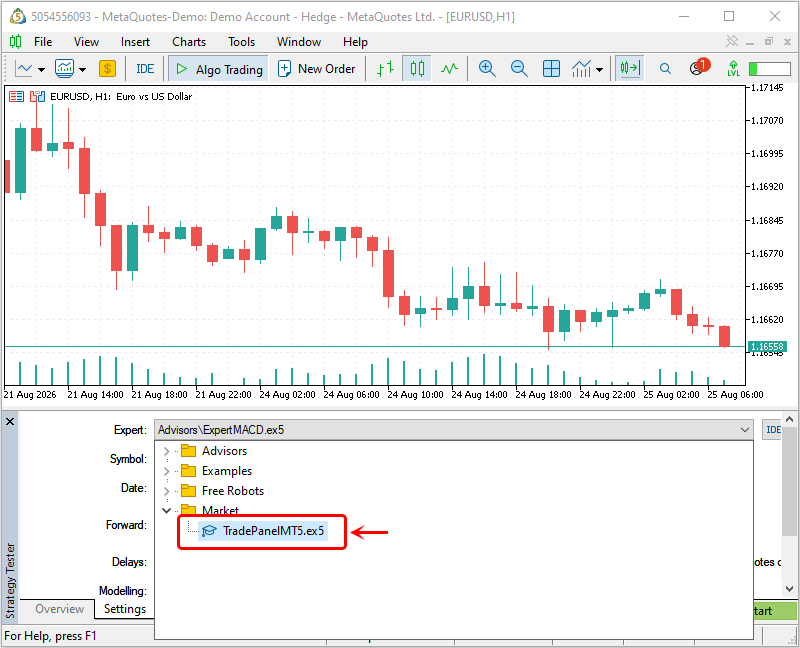
Task: Switch to line chart view icon
Action: tap(449, 68)
